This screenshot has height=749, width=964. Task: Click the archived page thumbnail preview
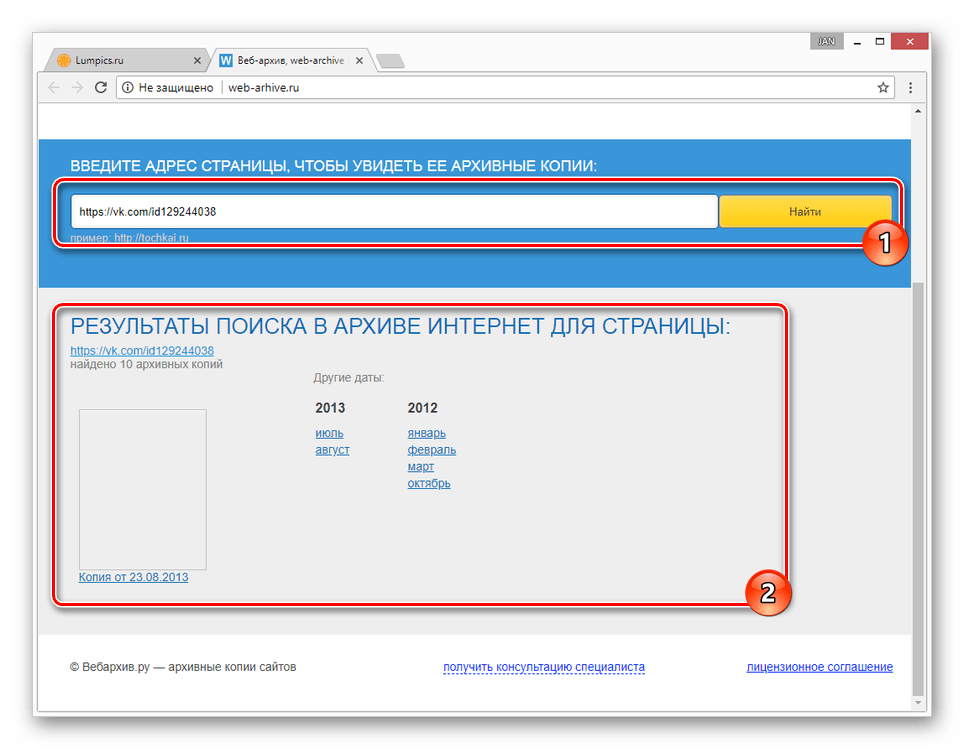click(142, 489)
